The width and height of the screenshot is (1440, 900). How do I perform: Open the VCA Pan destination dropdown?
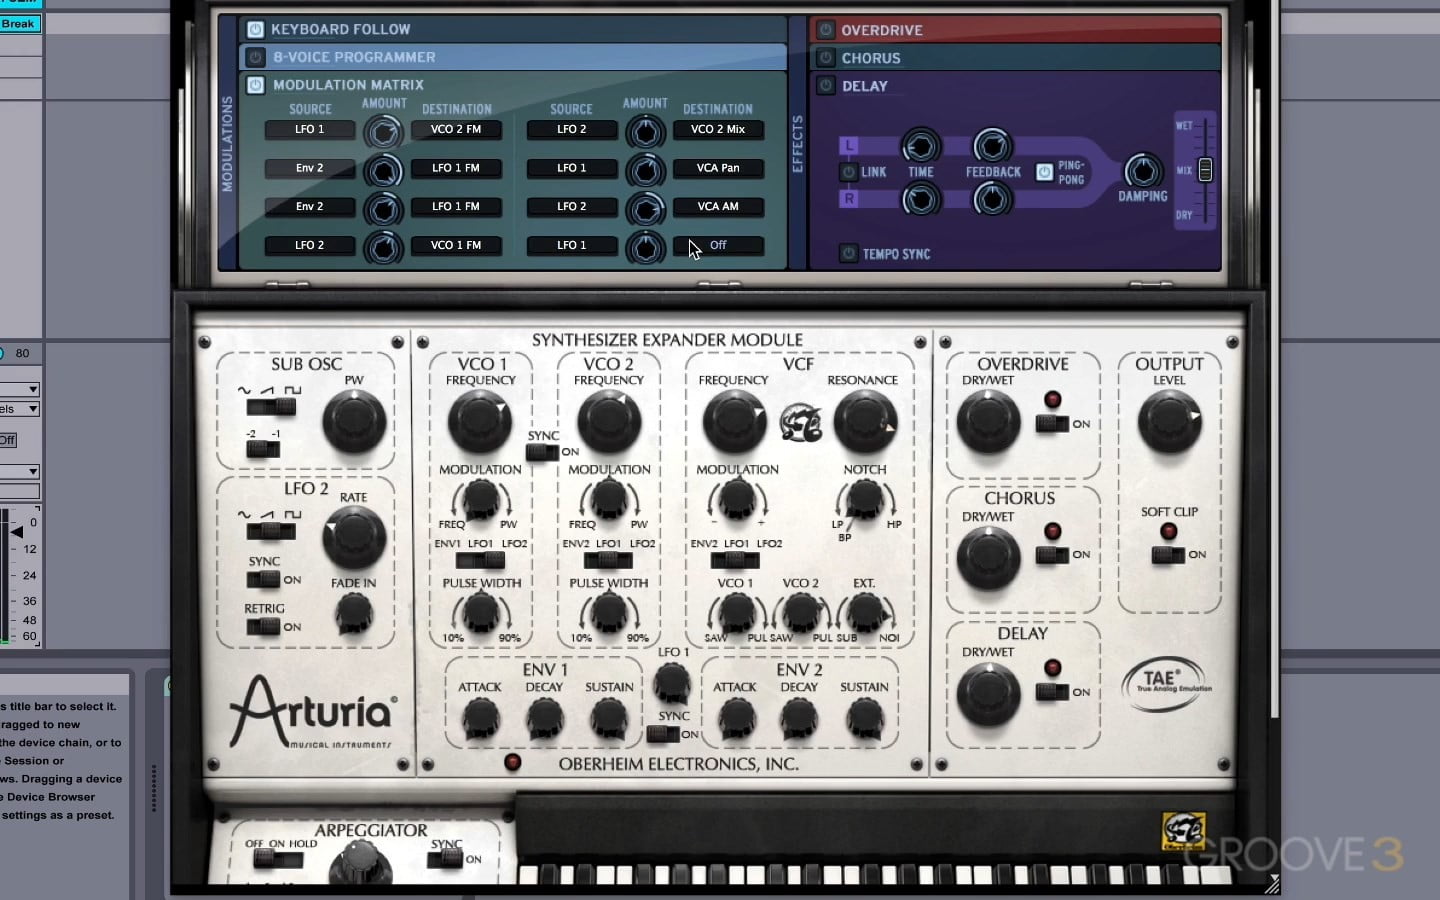click(x=718, y=168)
